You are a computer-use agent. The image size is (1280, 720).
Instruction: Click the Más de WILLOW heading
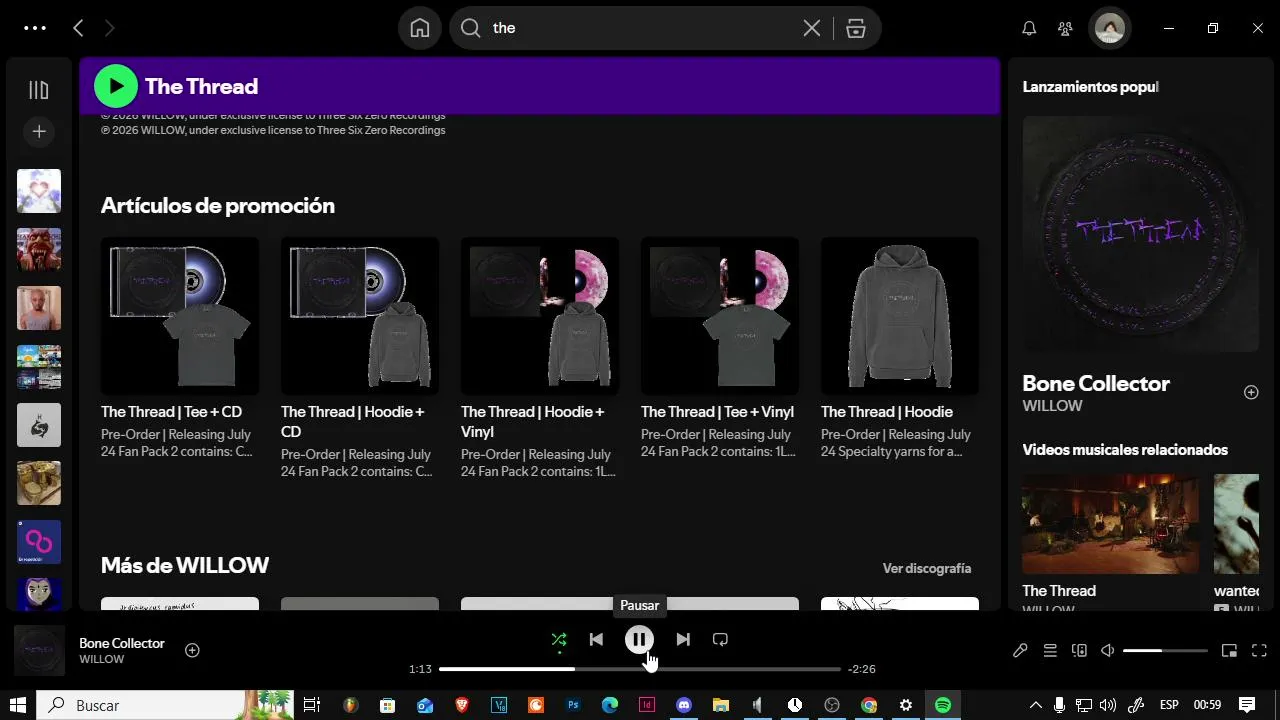coord(185,565)
